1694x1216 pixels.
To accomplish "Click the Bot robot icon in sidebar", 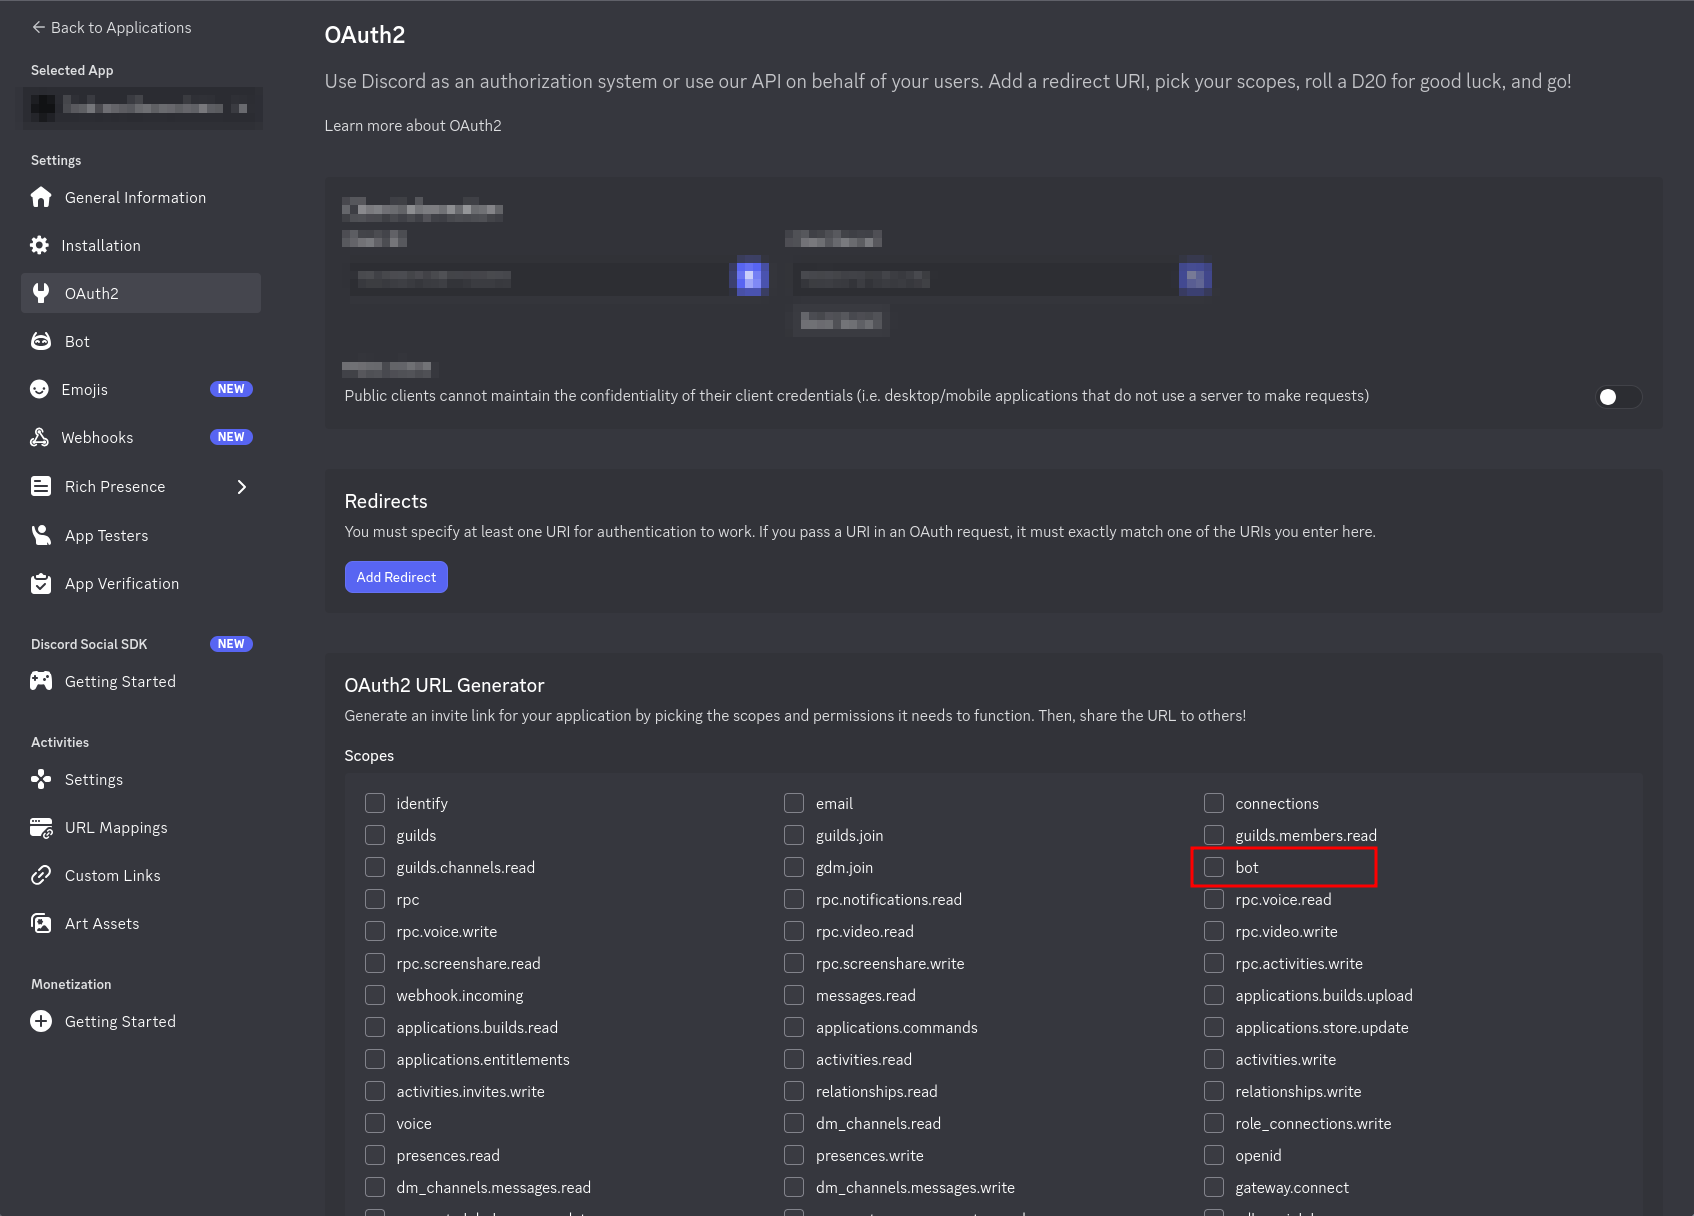I will (x=41, y=341).
